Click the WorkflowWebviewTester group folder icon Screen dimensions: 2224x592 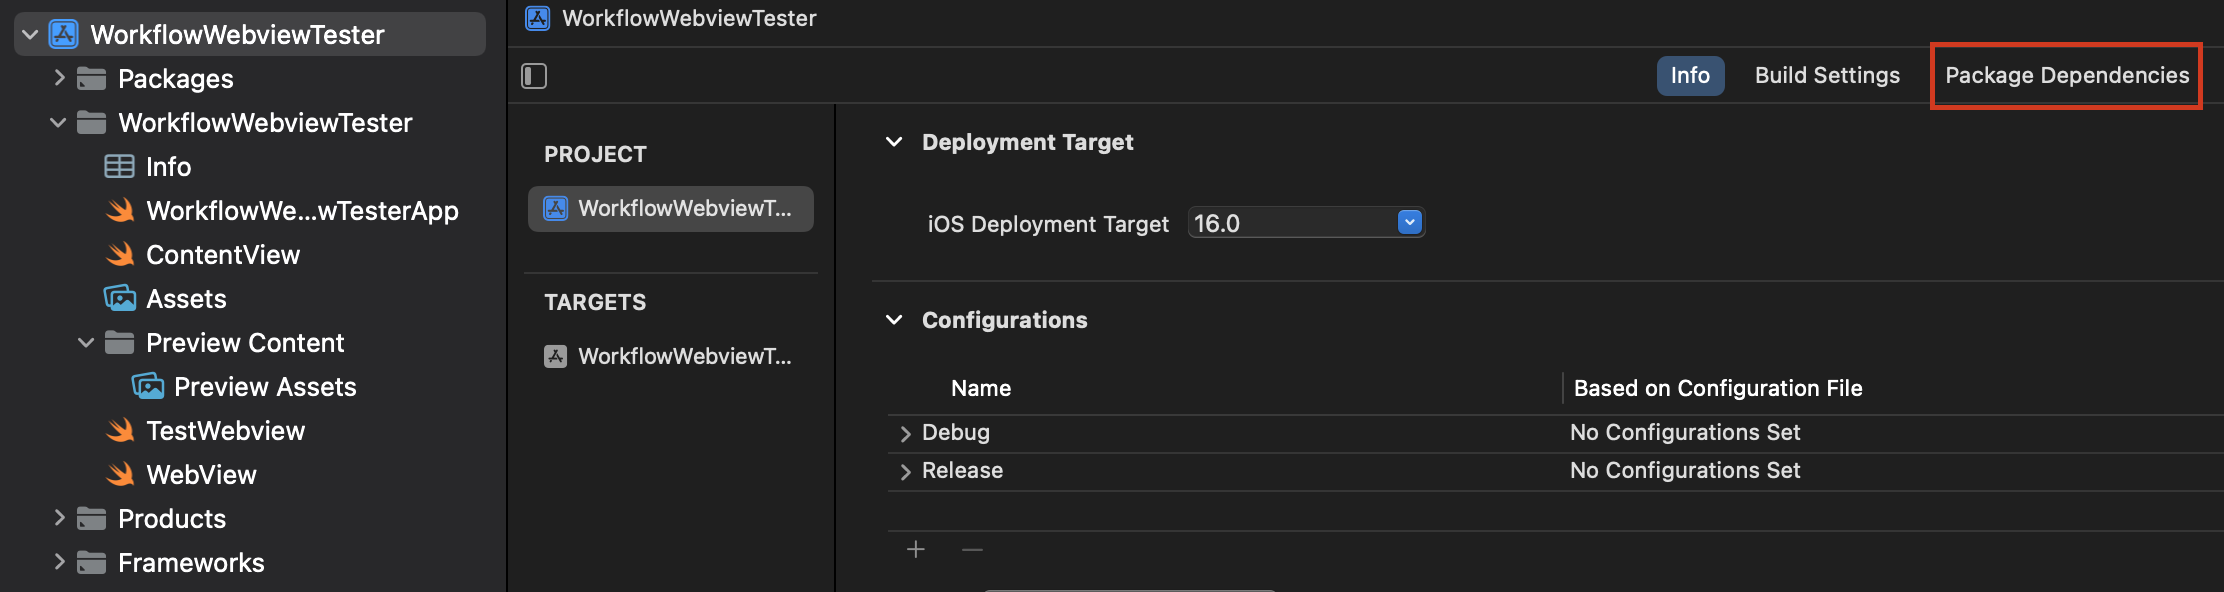91,122
